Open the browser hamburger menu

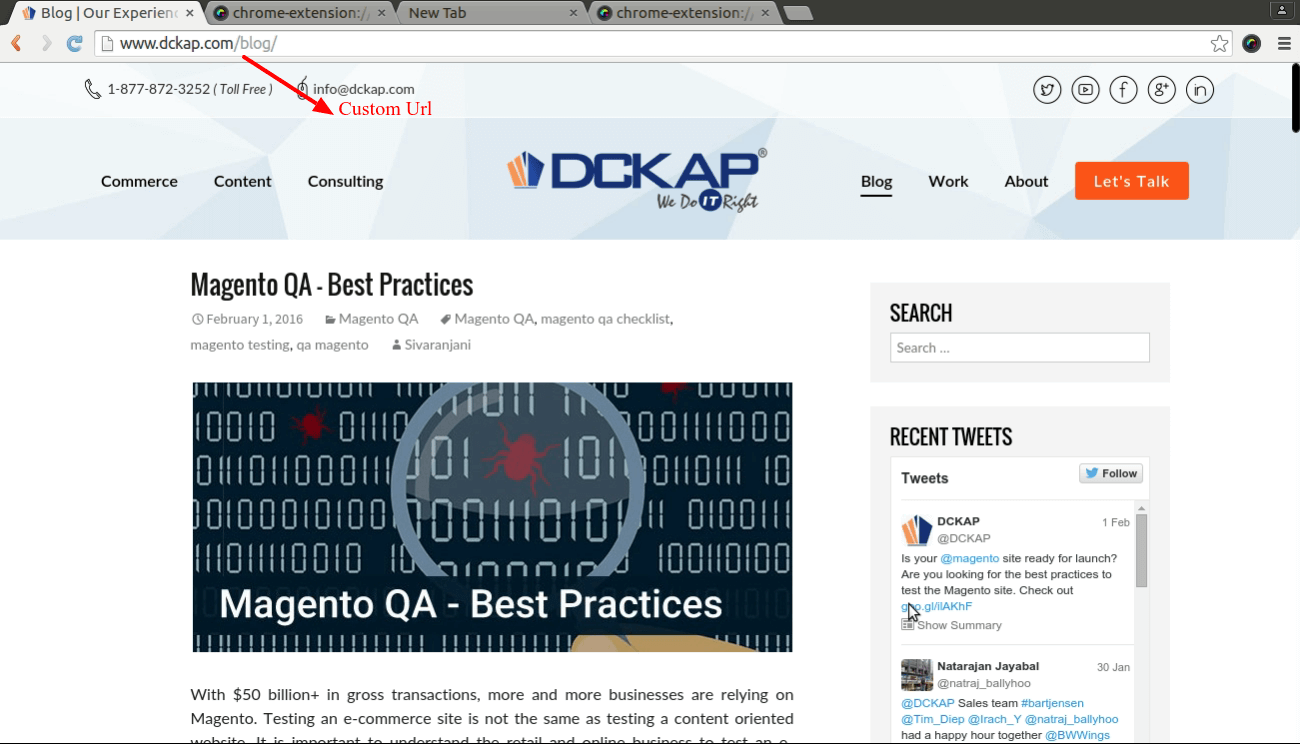click(x=1284, y=43)
